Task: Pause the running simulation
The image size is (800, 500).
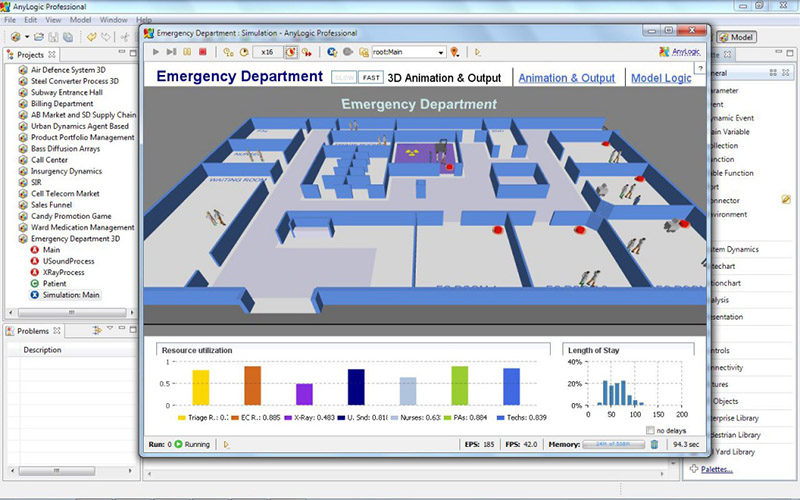Action: tap(187, 52)
